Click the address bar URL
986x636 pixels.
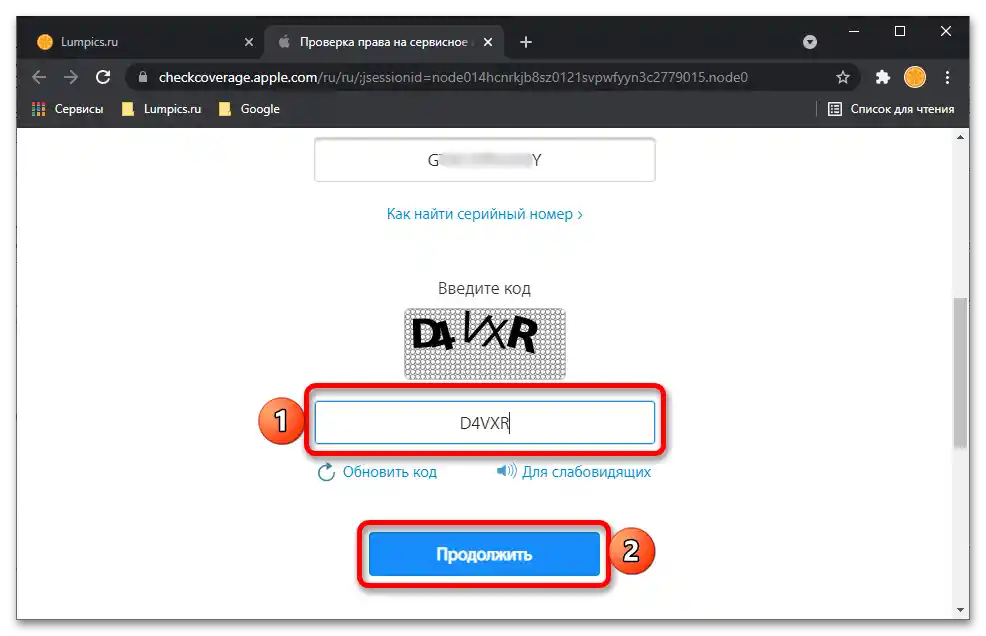pyautogui.click(x=453, y=77)
